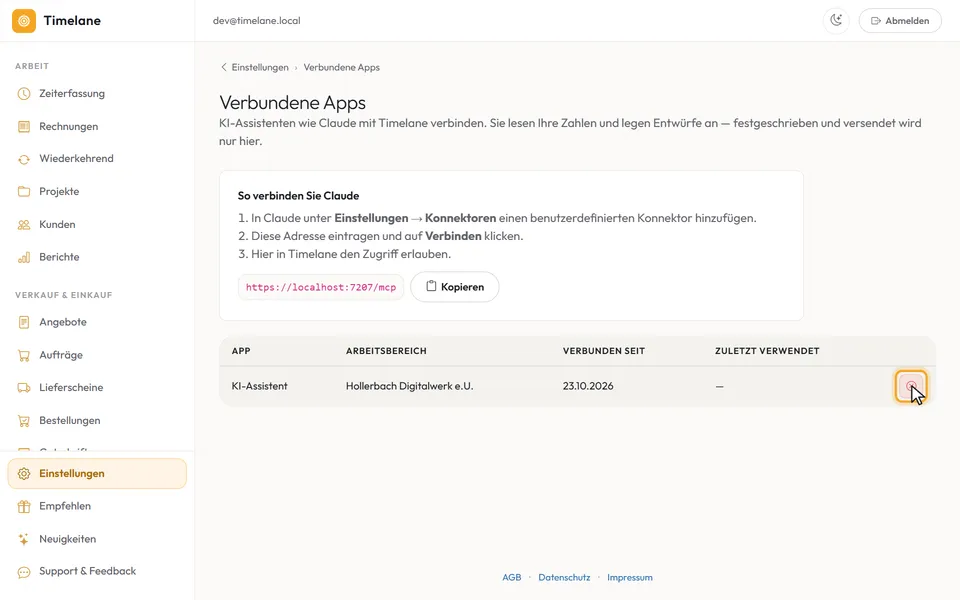Click the Kunden people icon
Image resolution: width=960 pixels, height=600 pixels.
(24, 225)
